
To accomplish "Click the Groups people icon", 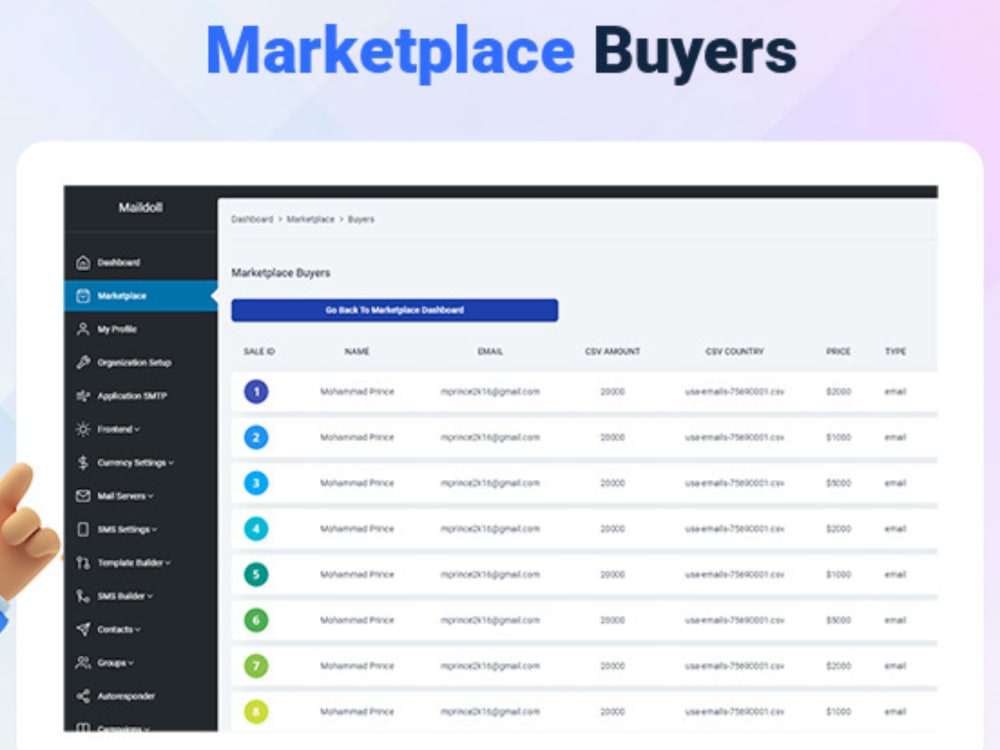I will [x=83, y=663].
